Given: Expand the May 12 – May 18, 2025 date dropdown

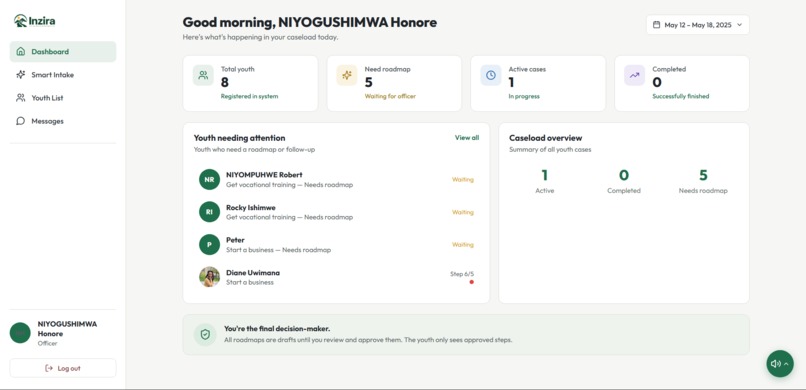Looking at the screenshot, I should (698, 25).
